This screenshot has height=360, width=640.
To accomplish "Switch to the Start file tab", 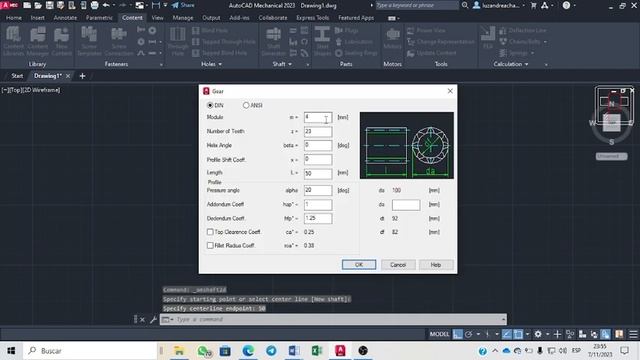I will pos(17,76).
